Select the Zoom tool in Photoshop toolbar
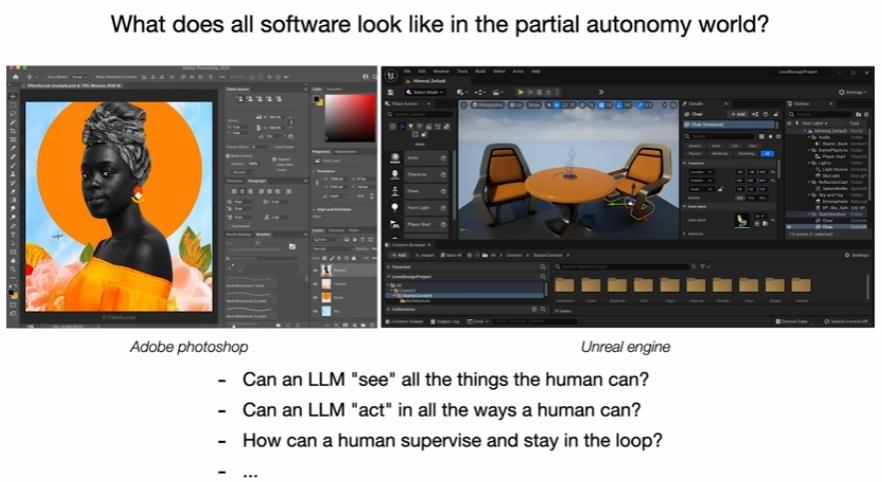Screen dimensions: 882x482 pyautogui.click(x=12, y=268)
